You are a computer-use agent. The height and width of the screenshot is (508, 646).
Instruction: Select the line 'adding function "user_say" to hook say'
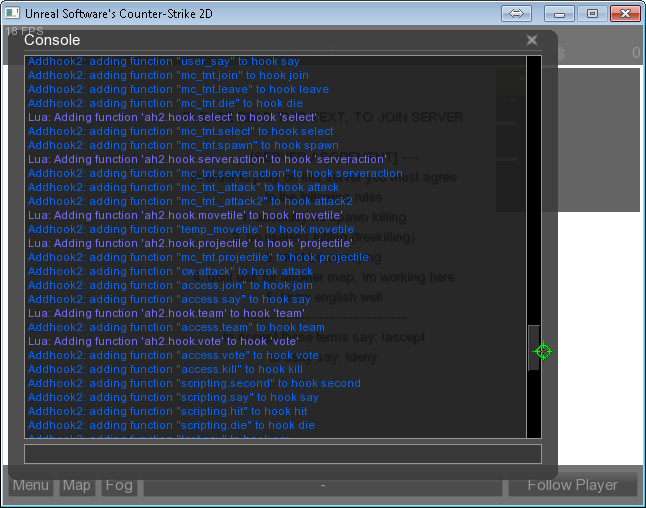click(x=164, y=61)
